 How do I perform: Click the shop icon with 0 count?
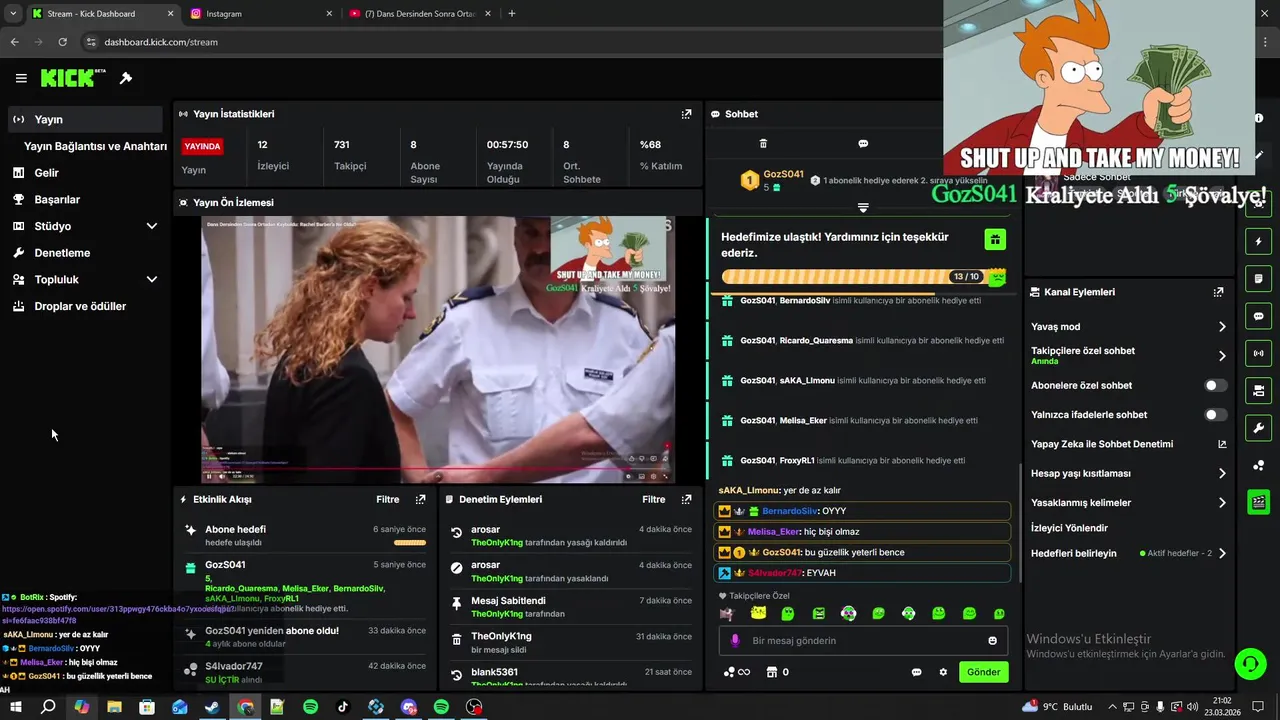(x=777, y=672)
